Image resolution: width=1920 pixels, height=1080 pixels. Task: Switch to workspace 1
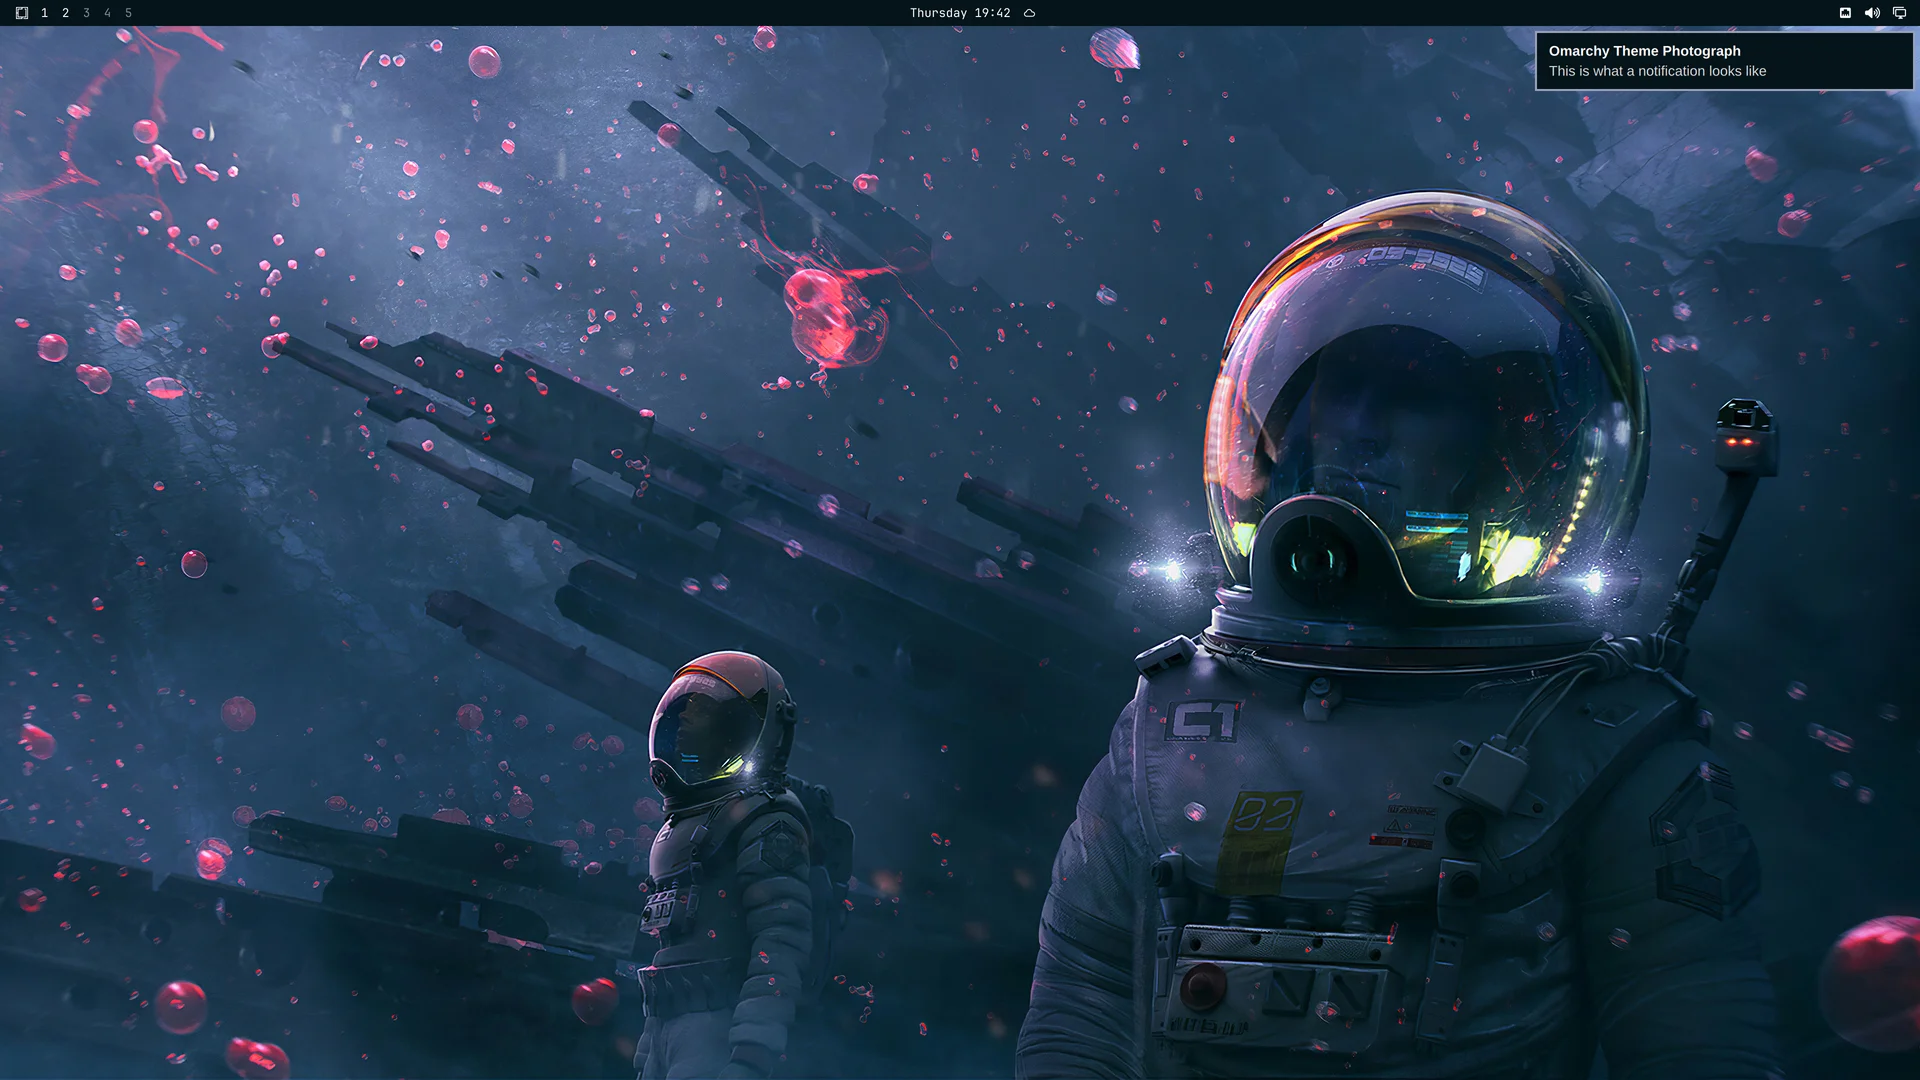click(x=44, y=13)
